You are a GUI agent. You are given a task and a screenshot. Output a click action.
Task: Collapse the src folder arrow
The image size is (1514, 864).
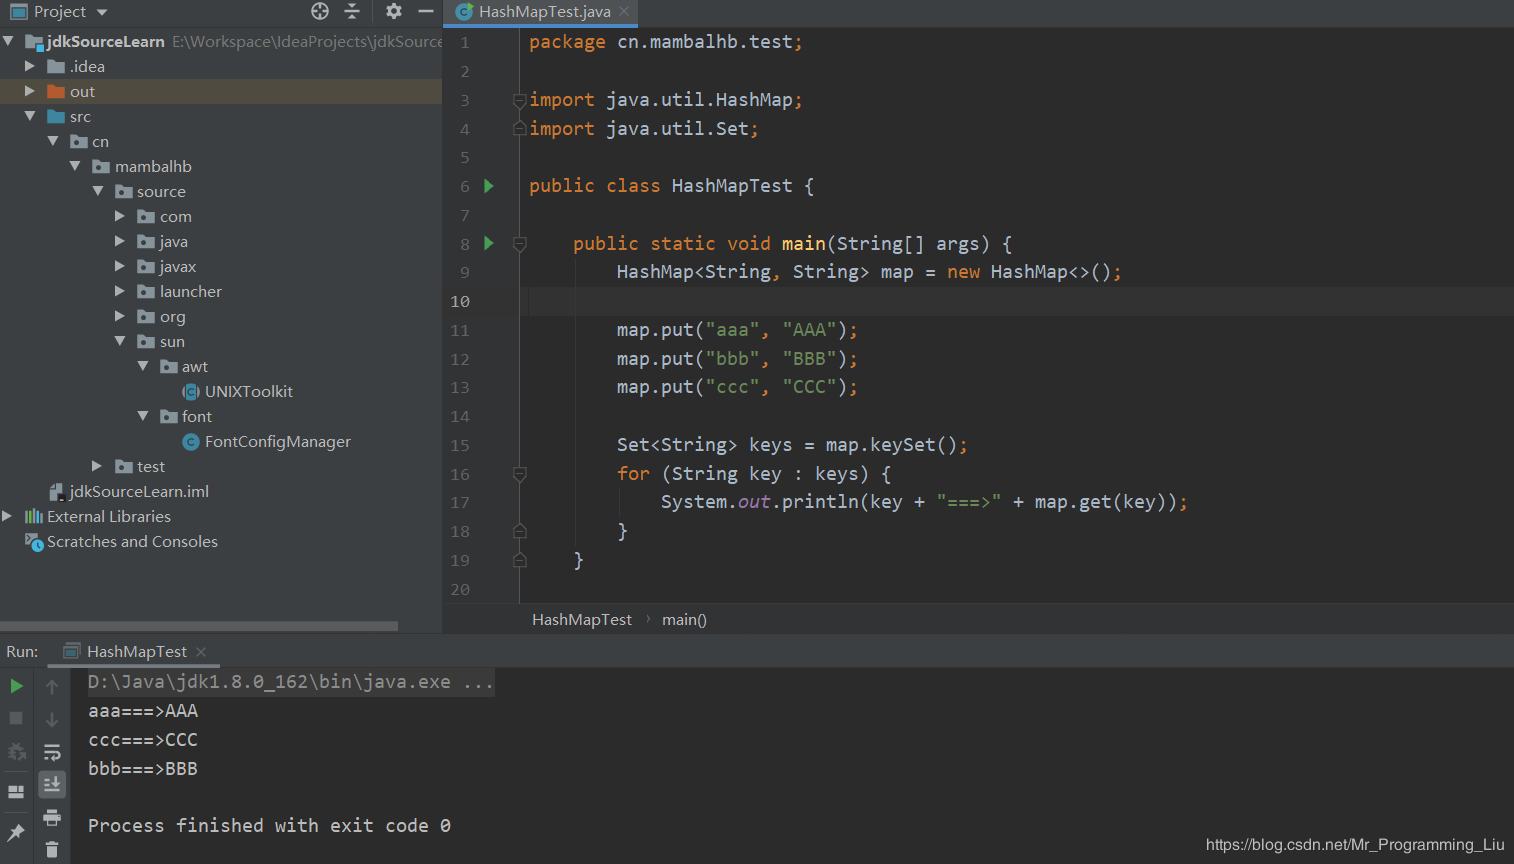pyautogui.click(x=30, y=116)
